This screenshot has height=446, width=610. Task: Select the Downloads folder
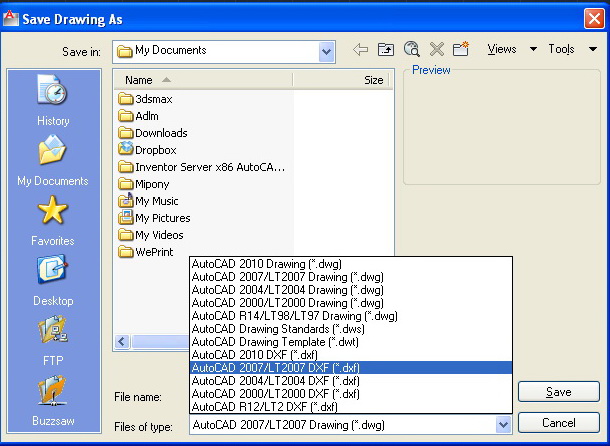pyautogui.click(x=152, y=133)
